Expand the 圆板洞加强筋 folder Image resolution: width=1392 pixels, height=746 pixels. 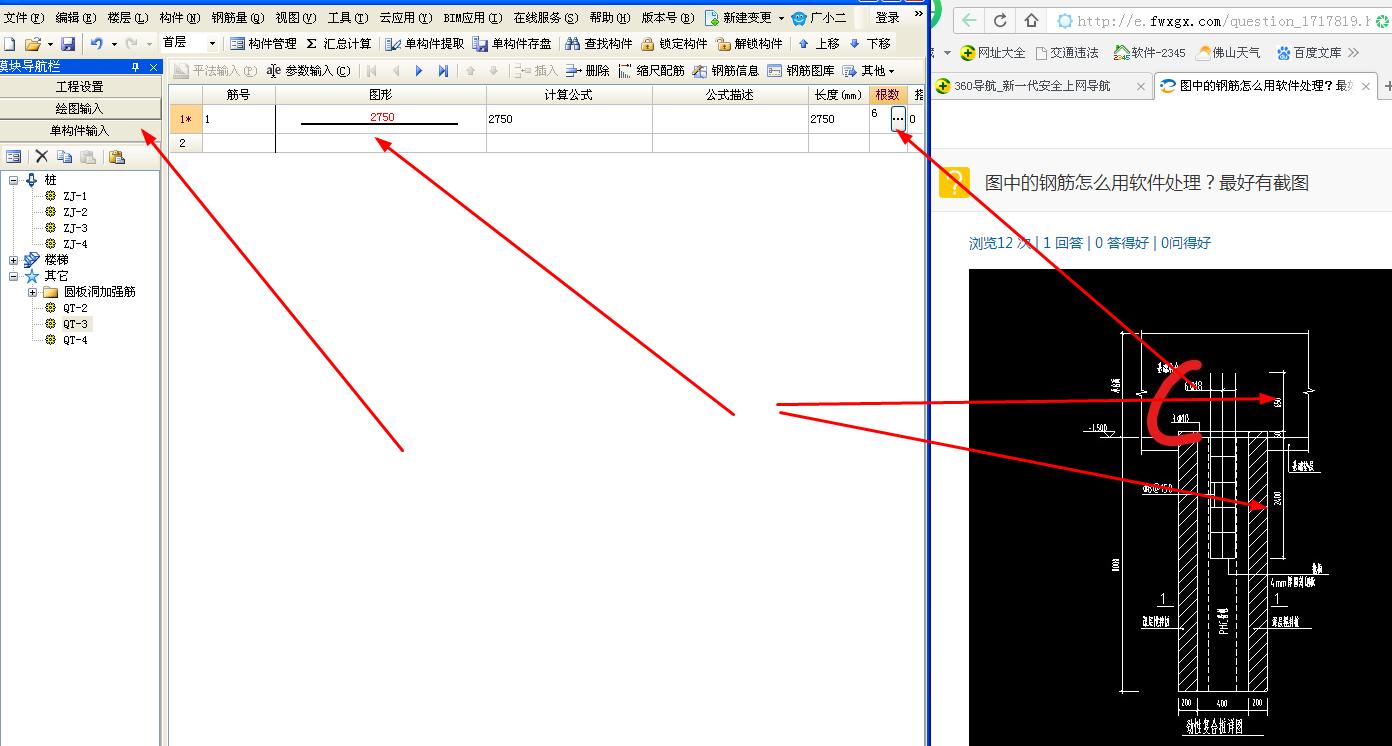point(32,292)
